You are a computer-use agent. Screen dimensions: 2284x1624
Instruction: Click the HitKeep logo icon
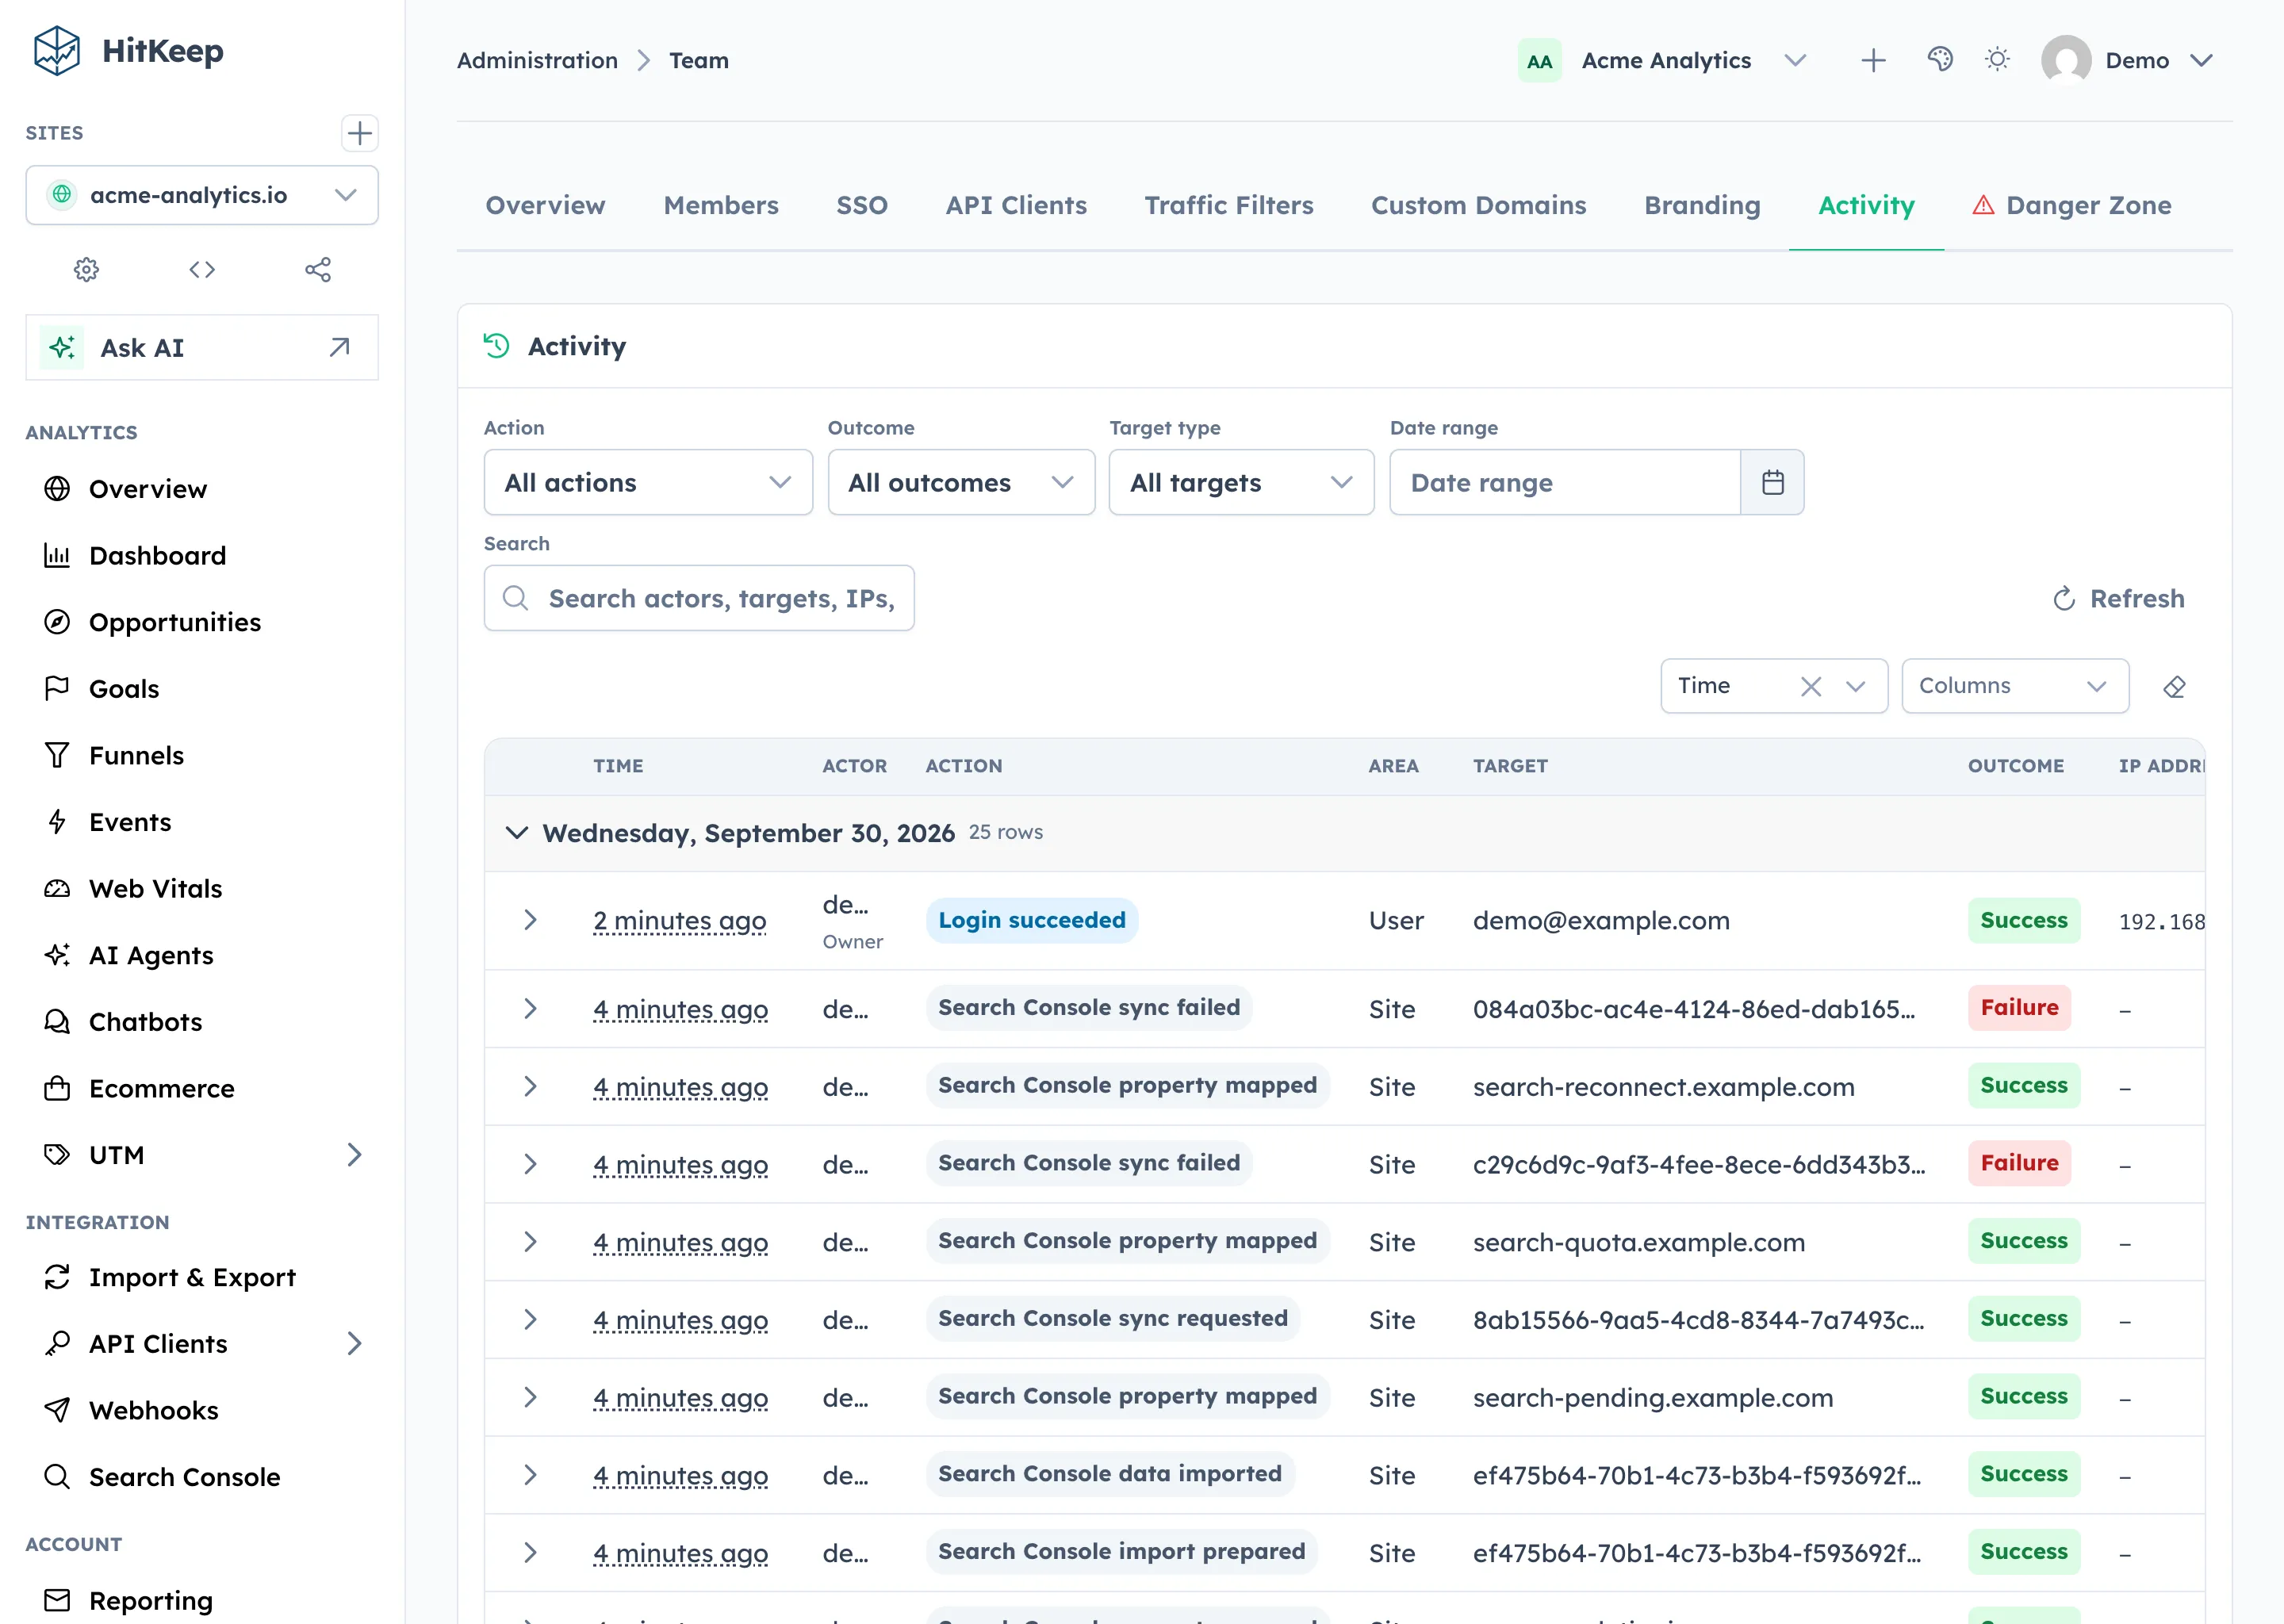click(57, 50)
